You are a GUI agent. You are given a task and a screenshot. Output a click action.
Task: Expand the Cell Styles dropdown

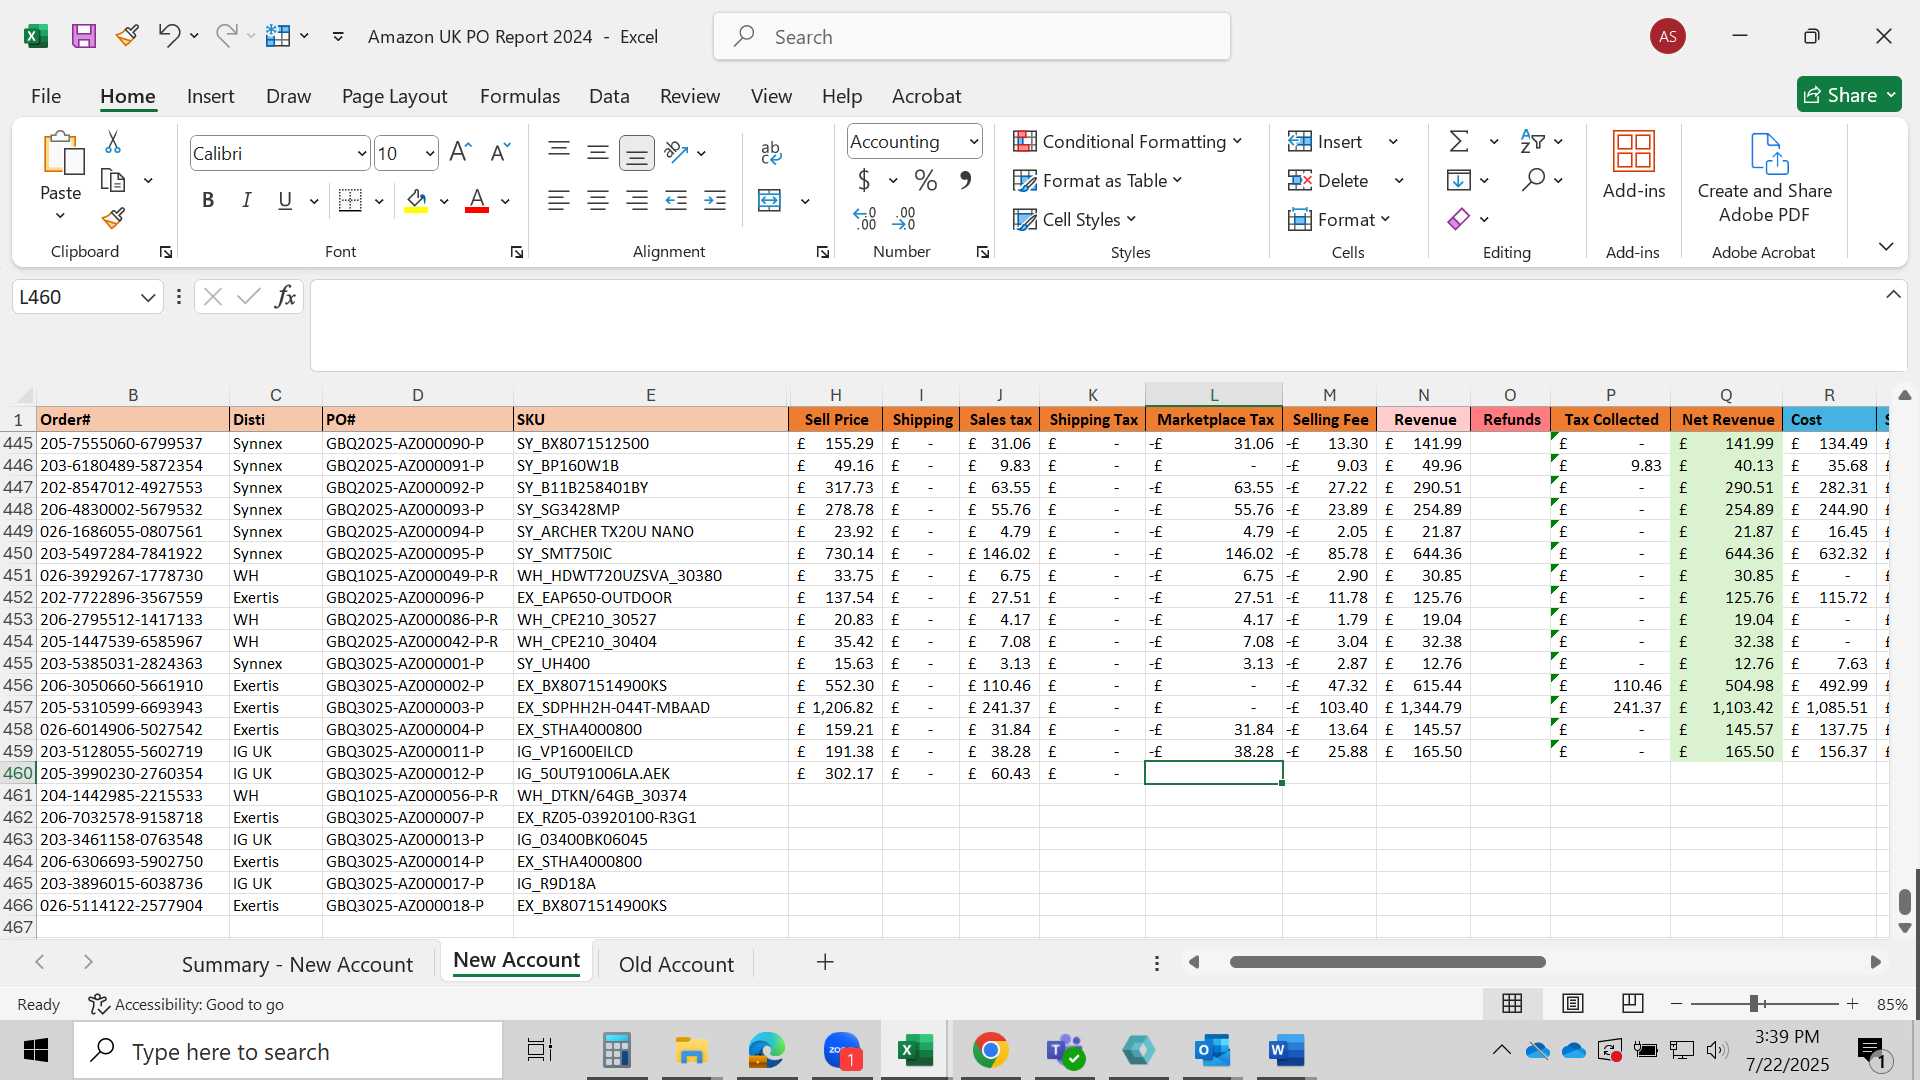pyautogui.click(x=1132, y=219)
